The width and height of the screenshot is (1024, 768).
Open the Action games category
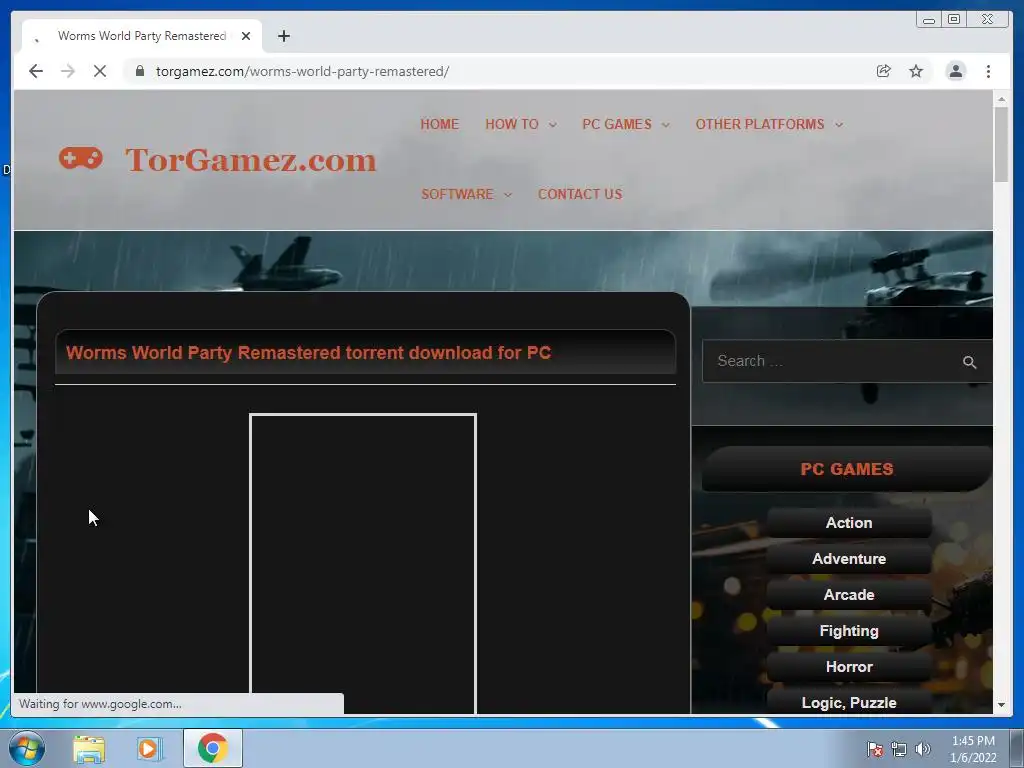849,522
